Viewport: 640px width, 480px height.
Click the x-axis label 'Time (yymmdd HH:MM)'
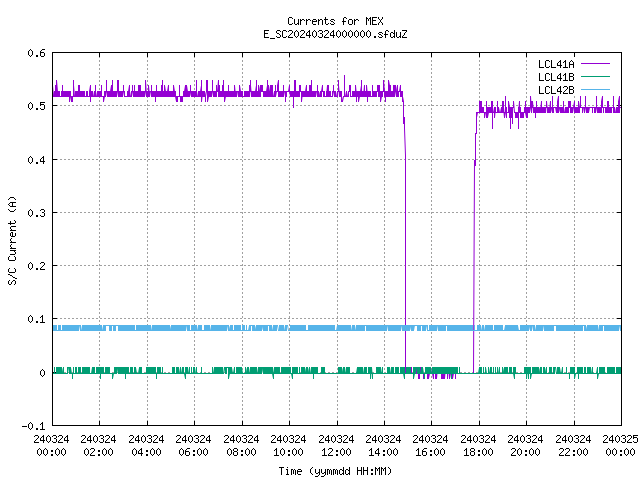click(x=335, y=471)
